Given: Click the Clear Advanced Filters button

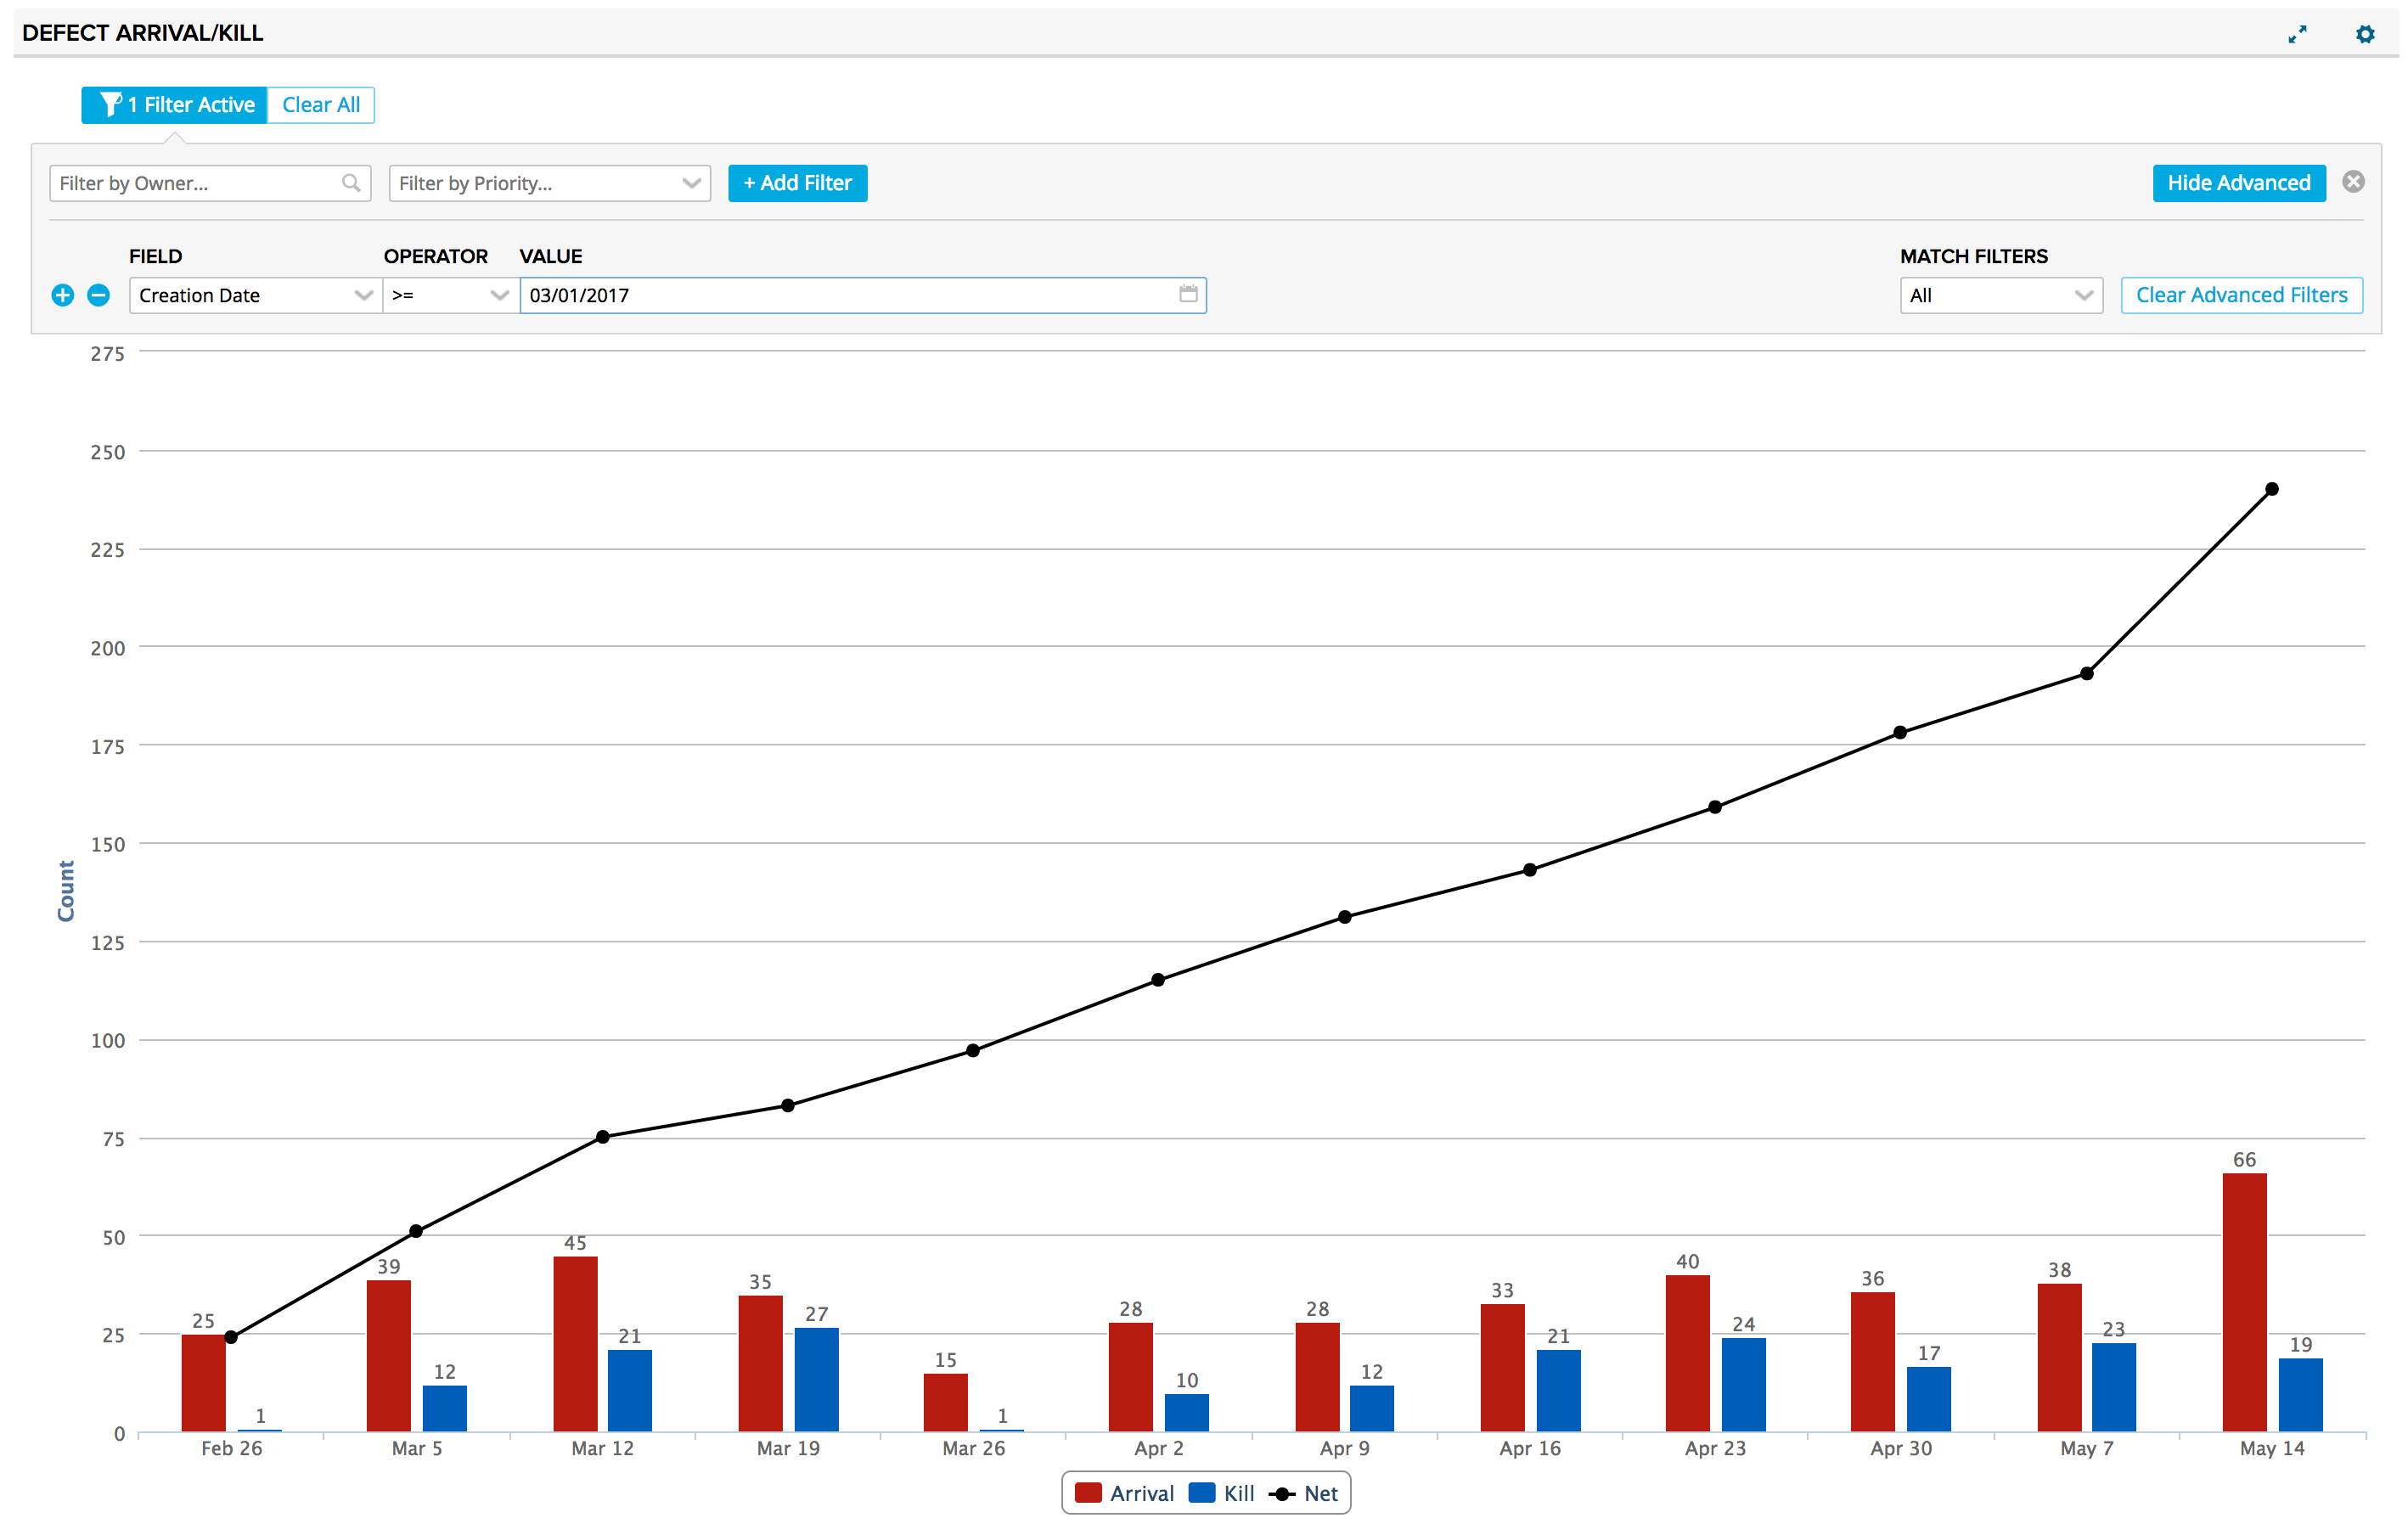Looking at the screenshot, I should point(2241,295).
